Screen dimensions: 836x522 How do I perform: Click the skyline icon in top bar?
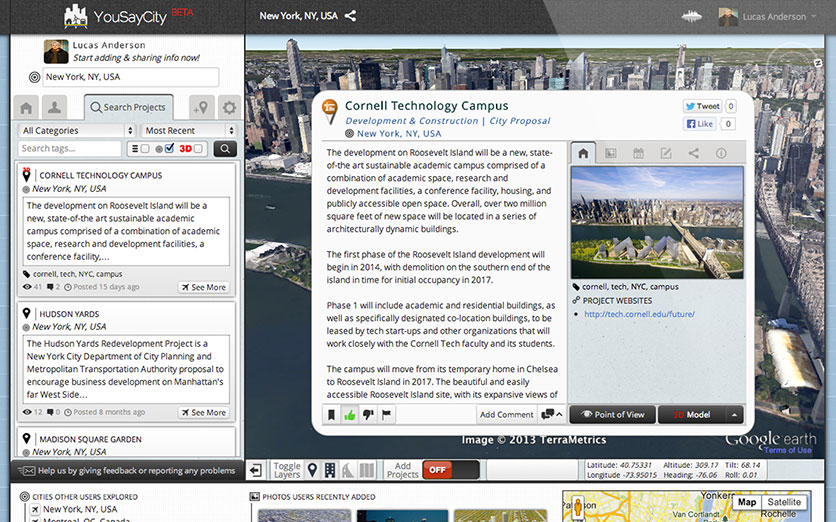pyautogui.click(x=692, y=17)
